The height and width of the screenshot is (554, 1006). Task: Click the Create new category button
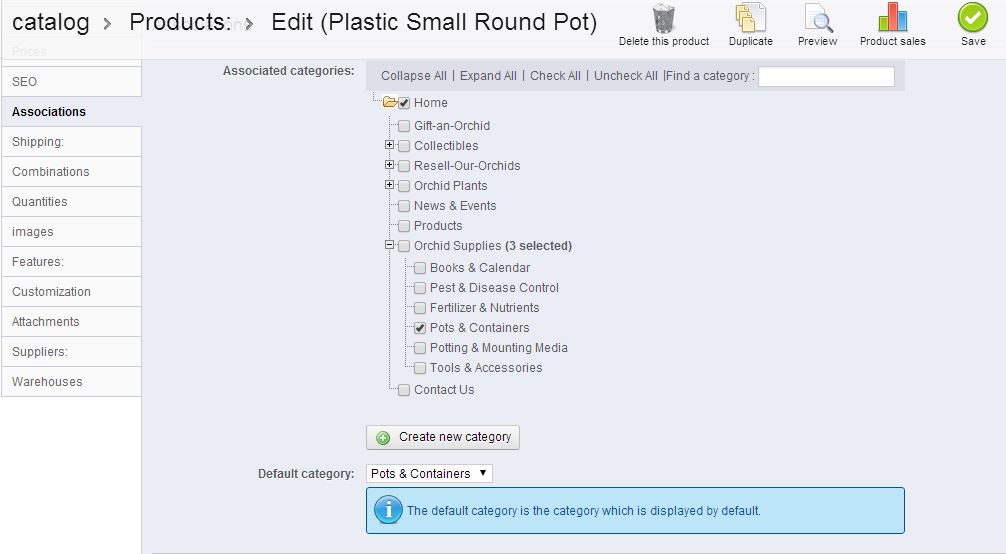click(x=443, y=437)
